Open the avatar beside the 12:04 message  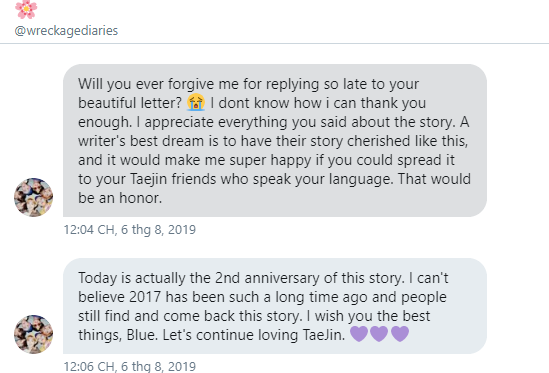pos(34,197)
